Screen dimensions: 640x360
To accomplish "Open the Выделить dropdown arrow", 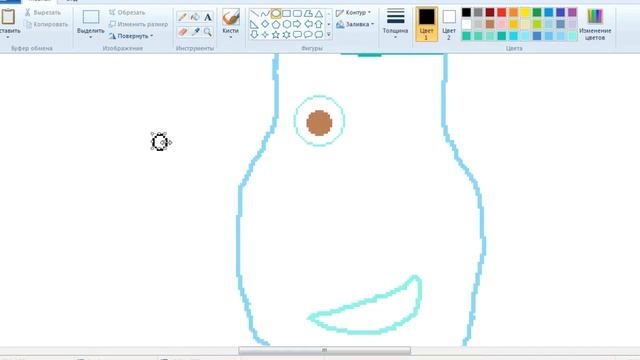I will click(x=91, y=38).
